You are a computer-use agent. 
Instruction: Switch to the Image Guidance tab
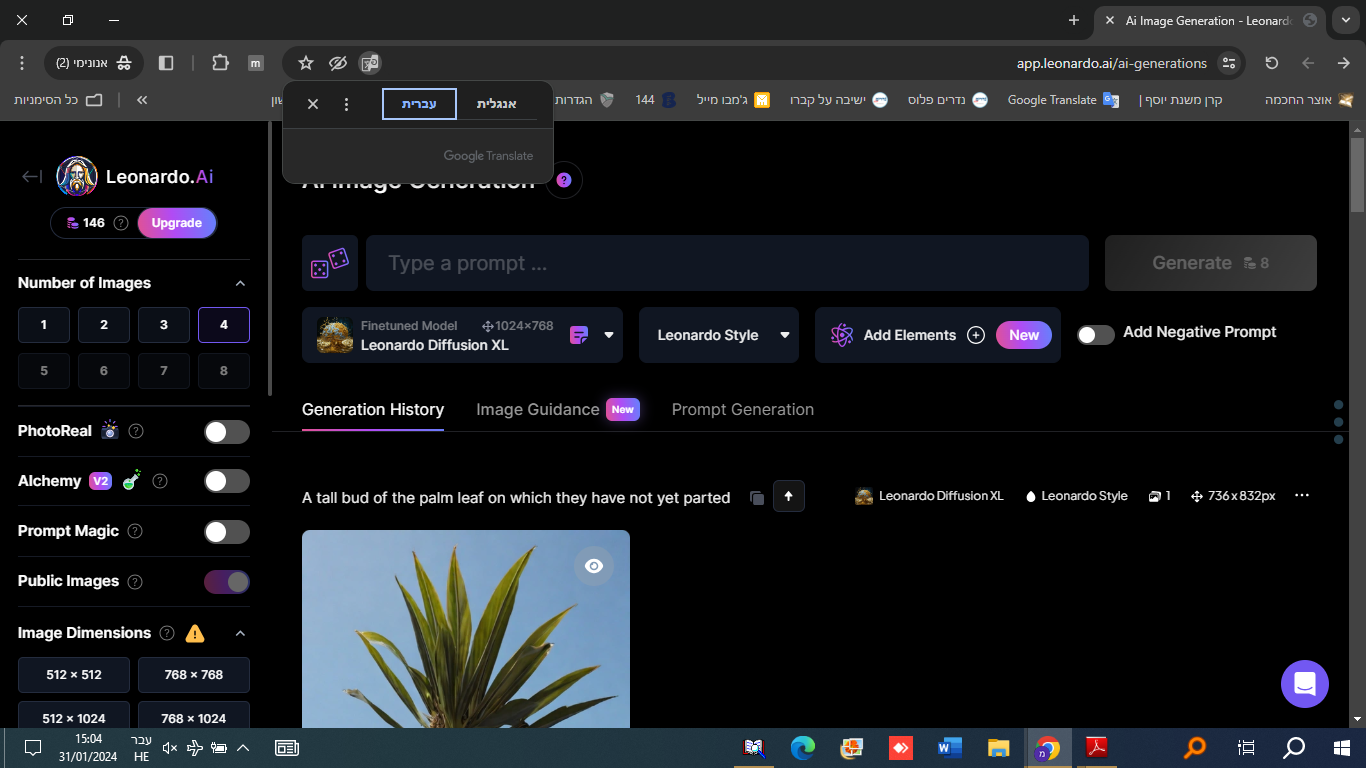537,409
